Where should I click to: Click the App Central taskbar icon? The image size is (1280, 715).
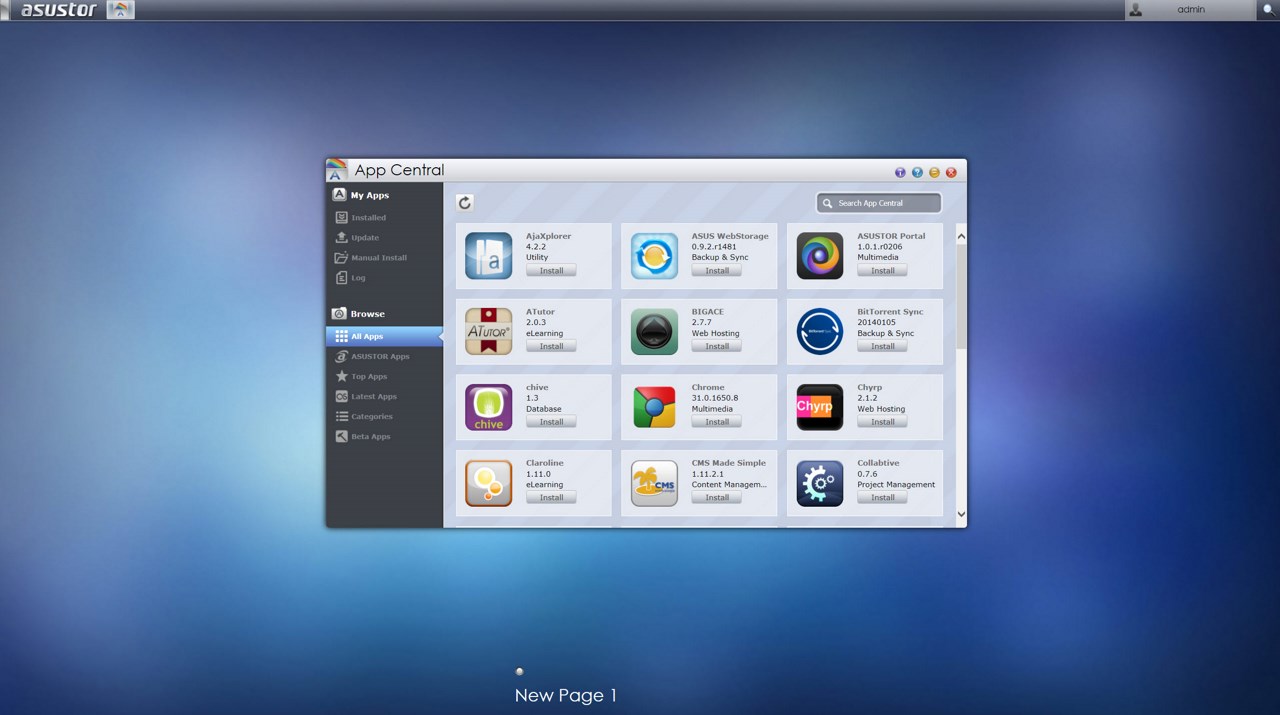coord(119,10)
